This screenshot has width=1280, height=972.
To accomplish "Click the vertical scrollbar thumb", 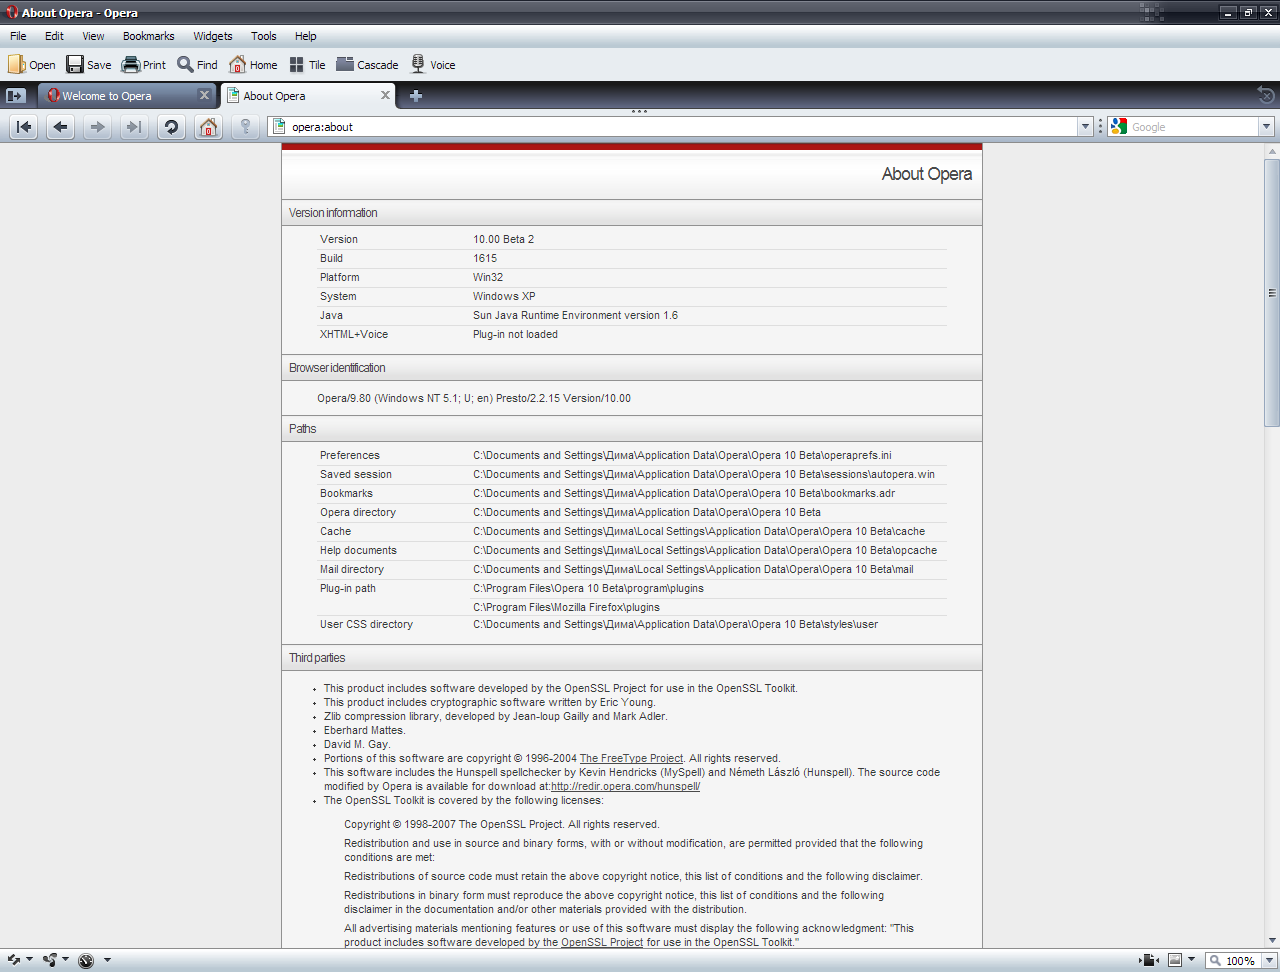I will tap(1272, 293).
